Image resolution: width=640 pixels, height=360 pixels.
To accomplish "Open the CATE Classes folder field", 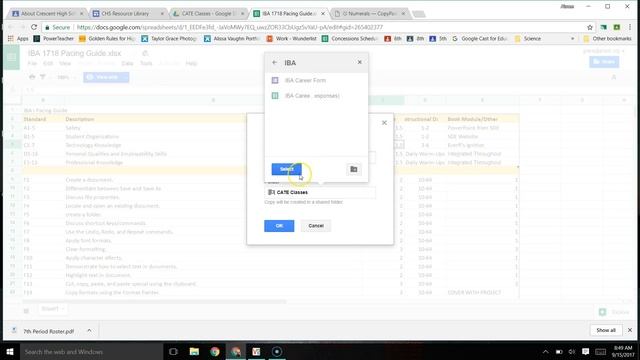I will click(320, 192).
